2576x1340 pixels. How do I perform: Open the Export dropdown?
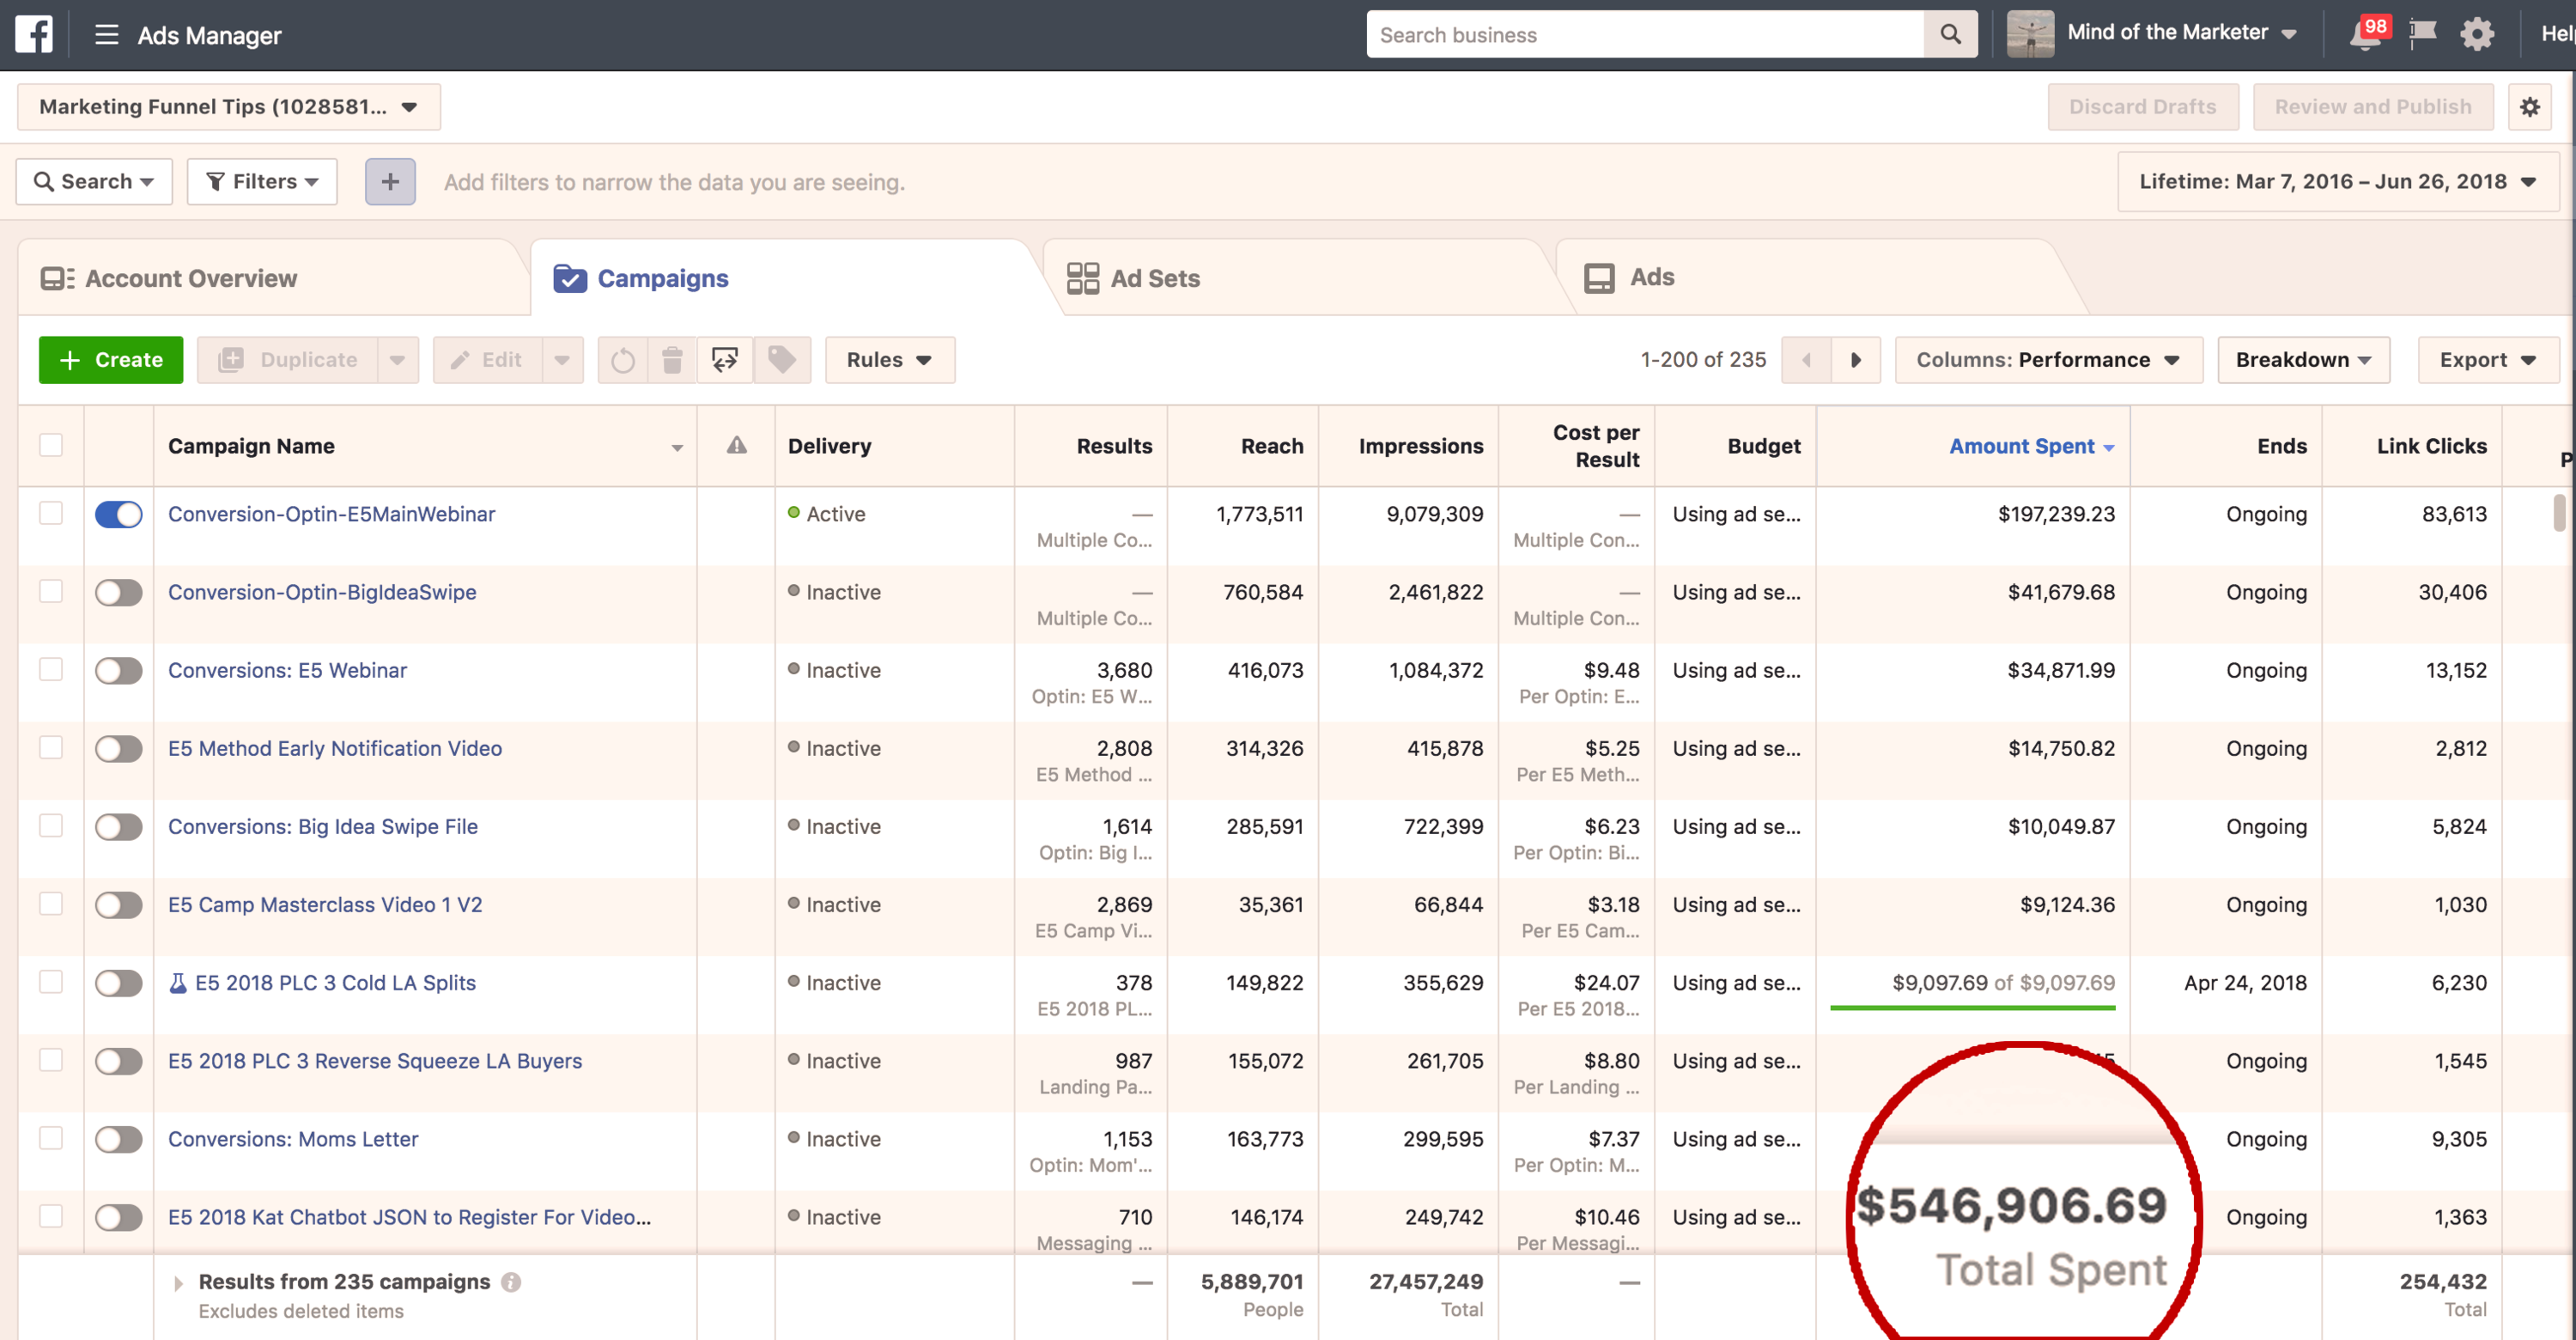point(2489,360)
